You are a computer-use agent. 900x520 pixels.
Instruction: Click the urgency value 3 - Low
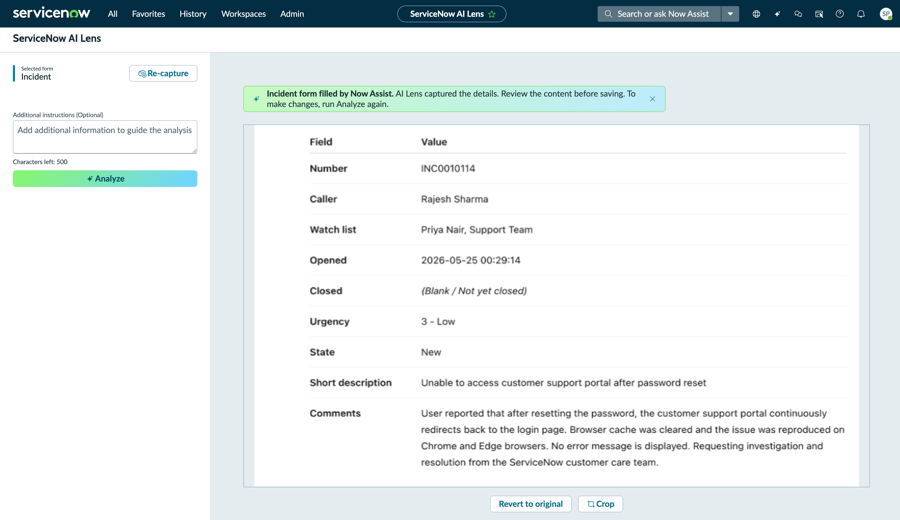tap(438, 321)
